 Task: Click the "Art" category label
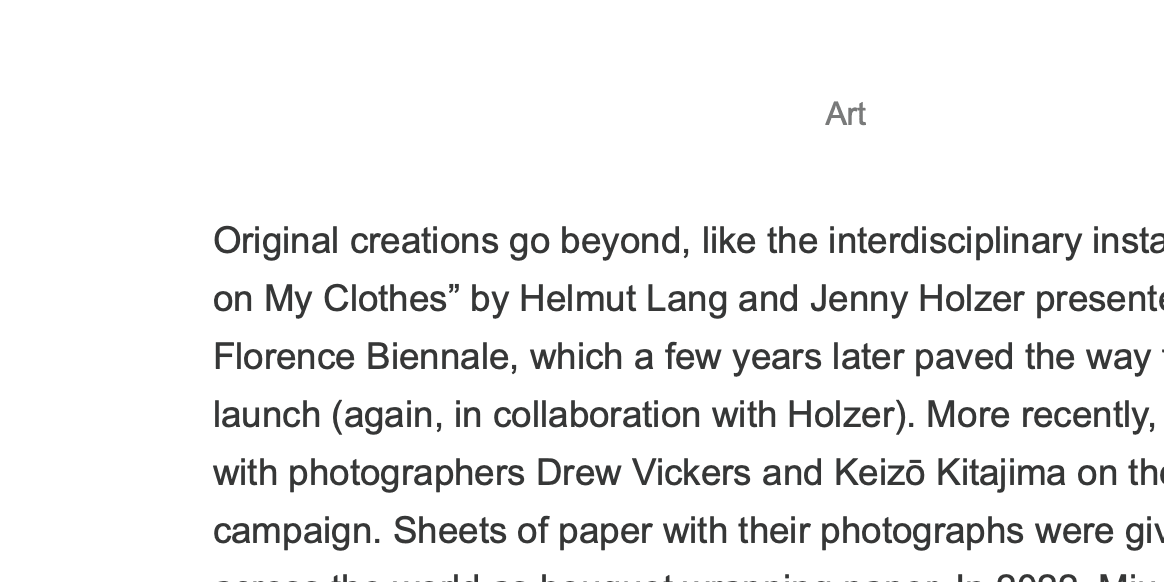coord(845,115)
